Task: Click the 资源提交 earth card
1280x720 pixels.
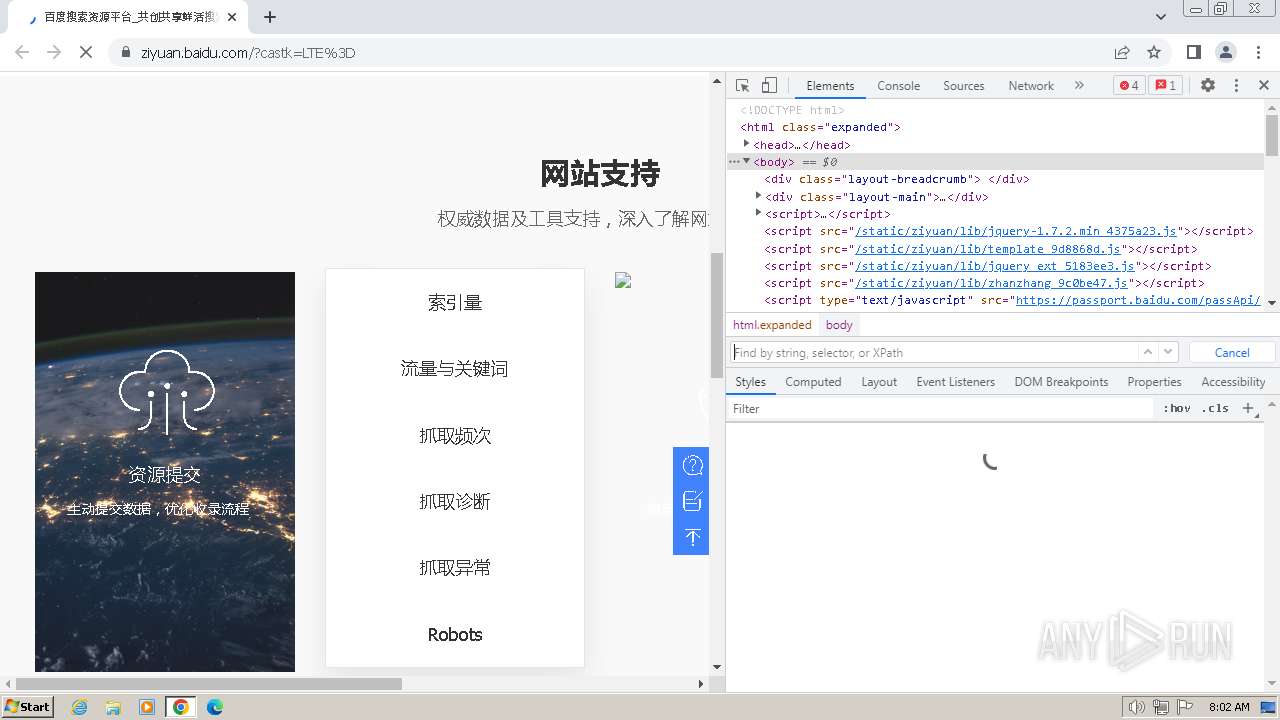Action: click(x=165, y=471)
